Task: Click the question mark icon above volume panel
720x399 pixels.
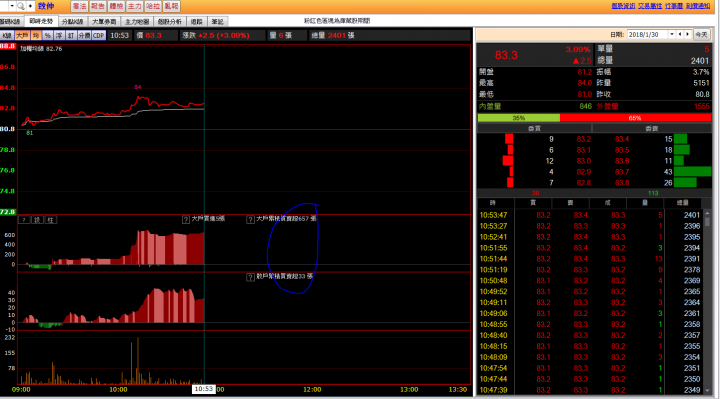Action: coord(24,220)
